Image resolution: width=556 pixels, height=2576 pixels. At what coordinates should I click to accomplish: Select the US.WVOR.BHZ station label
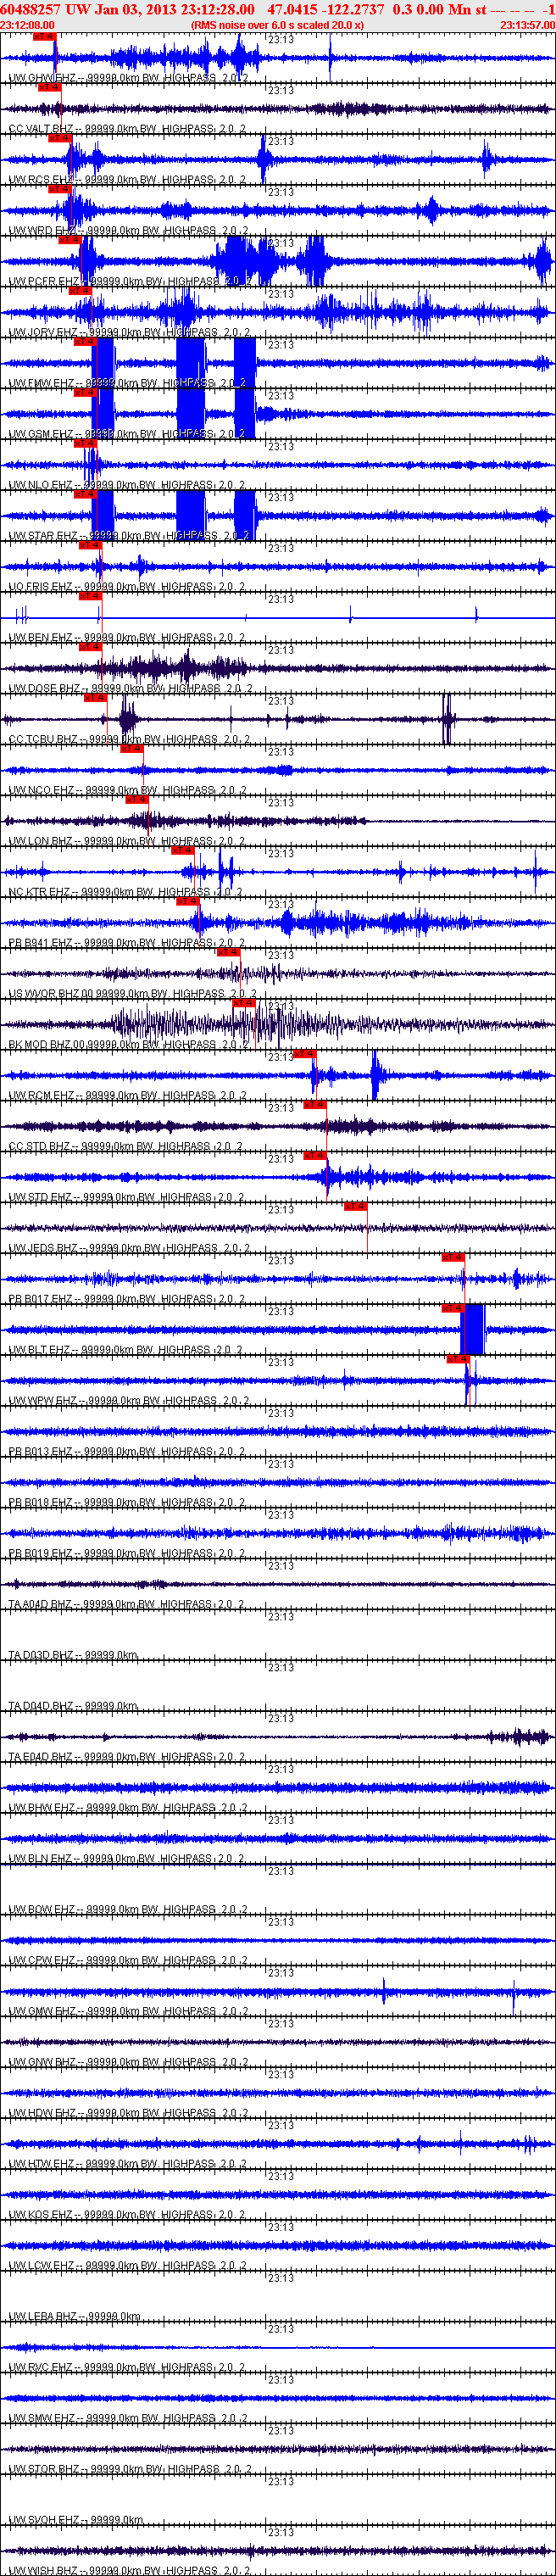tap(132, 994)
